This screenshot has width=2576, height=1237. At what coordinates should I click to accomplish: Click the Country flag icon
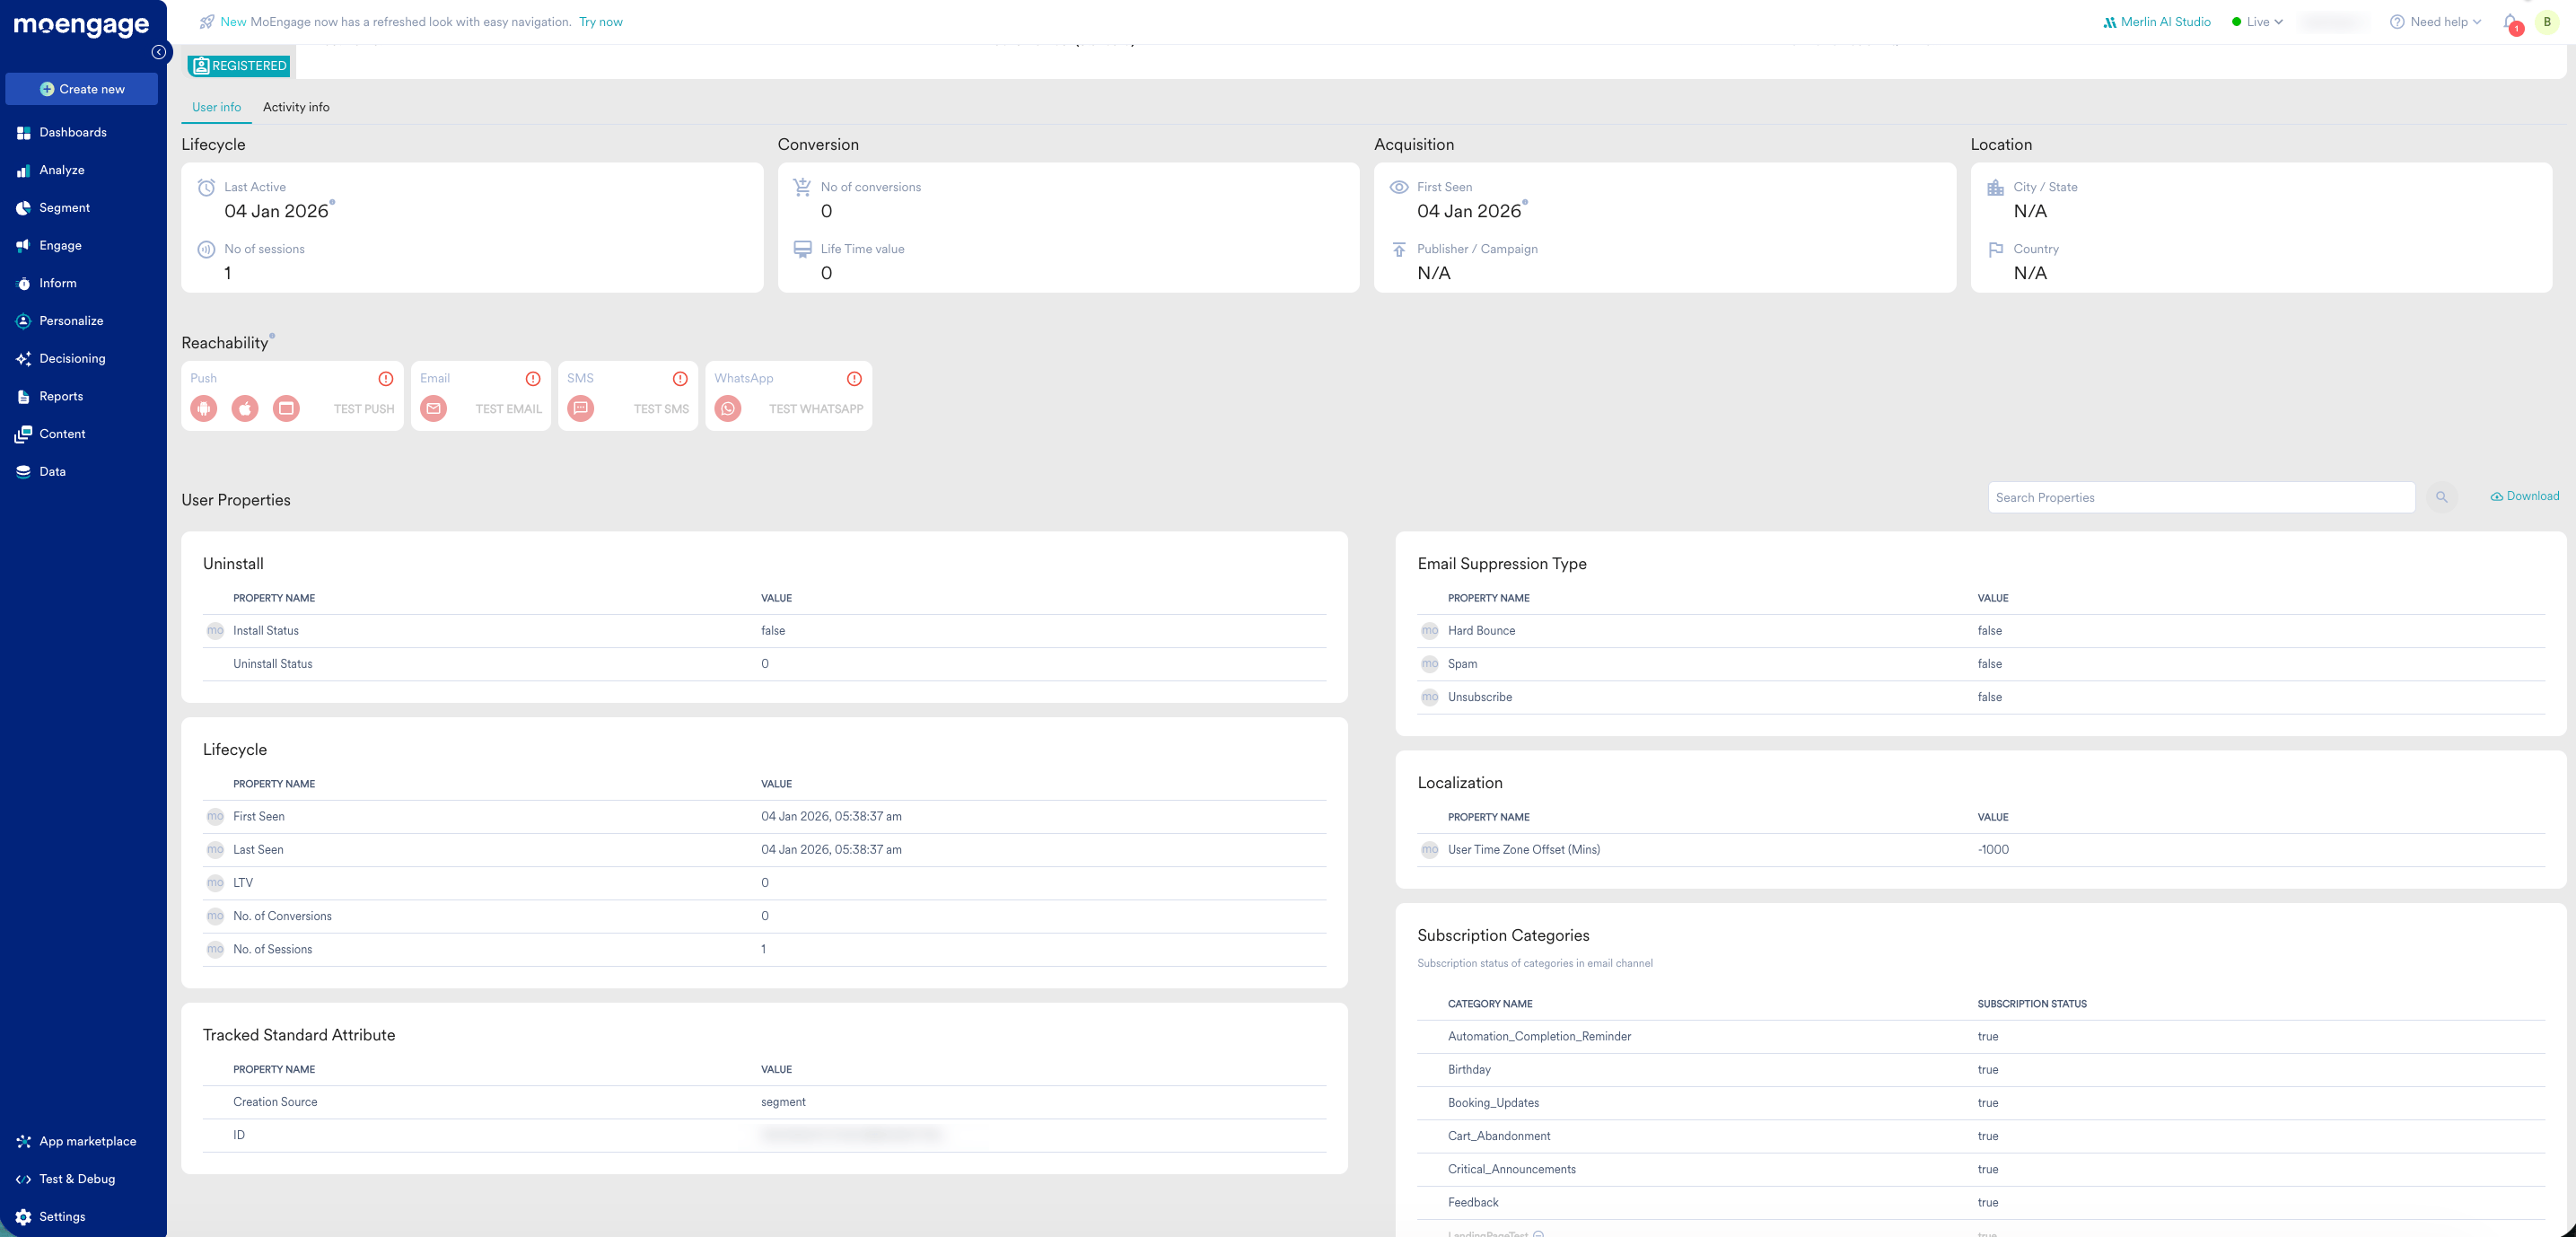1995,249
